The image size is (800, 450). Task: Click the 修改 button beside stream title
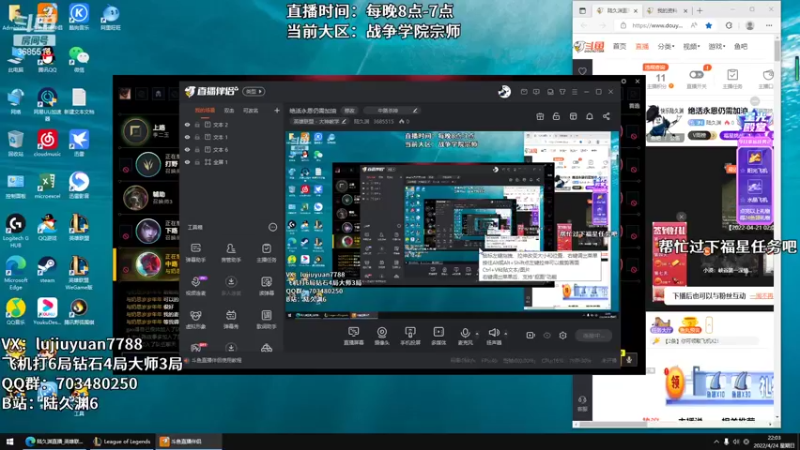click(349, 110)
